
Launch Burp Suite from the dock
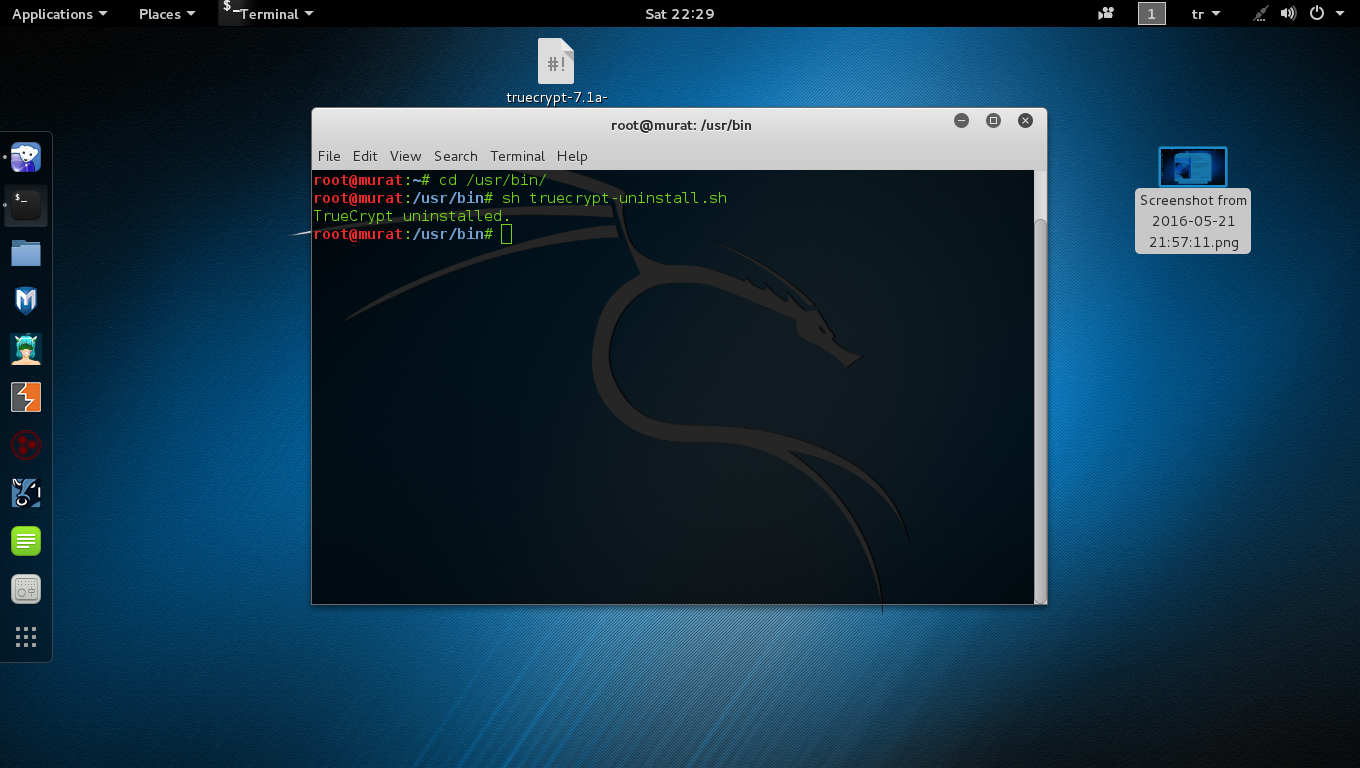[x=26, y=397]
